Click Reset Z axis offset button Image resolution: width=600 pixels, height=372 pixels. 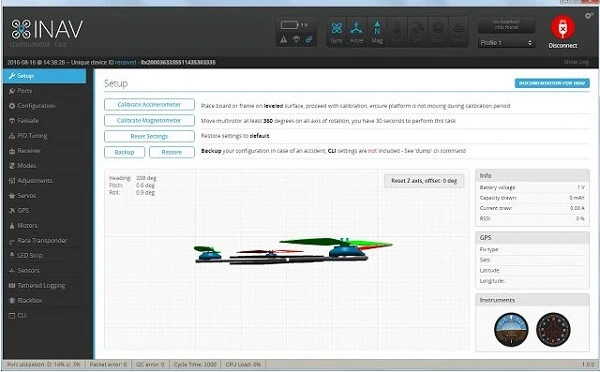tap(424, 181)
